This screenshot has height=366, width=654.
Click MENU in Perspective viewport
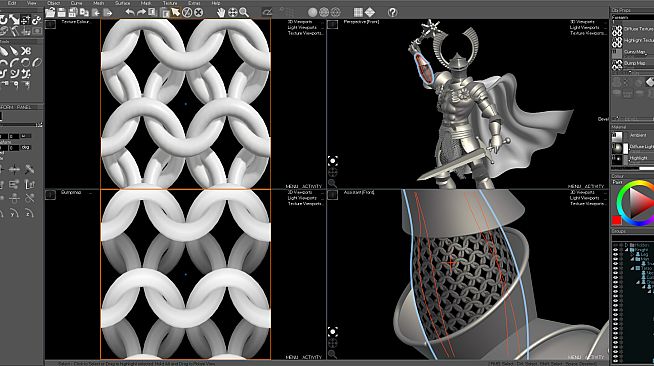tap(574, 186)
